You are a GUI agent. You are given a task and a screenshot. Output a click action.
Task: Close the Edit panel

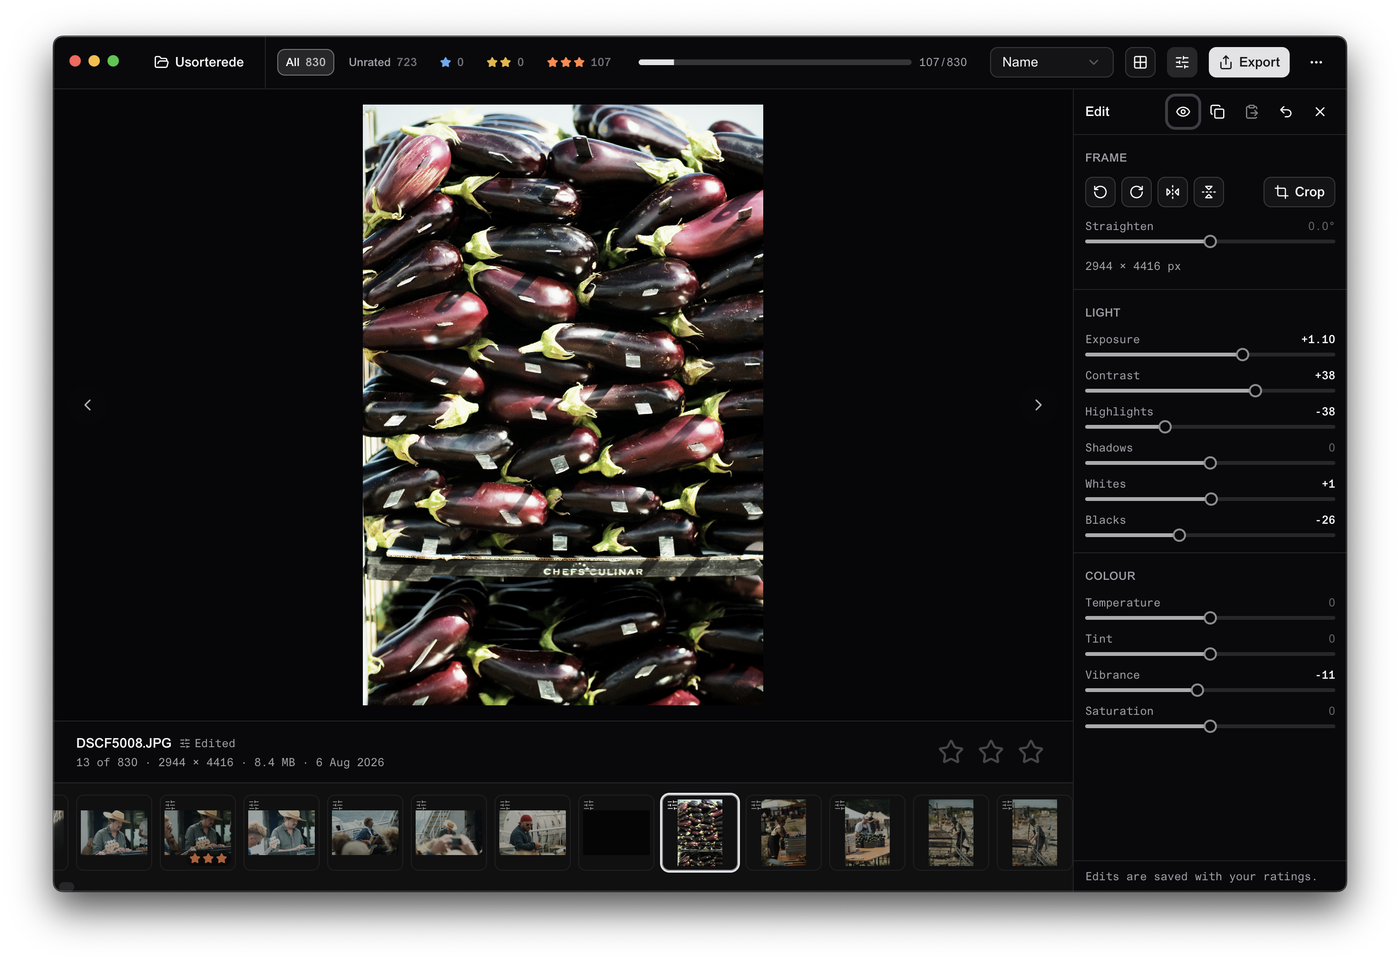pyautogui.click(x=1320, y=112)
